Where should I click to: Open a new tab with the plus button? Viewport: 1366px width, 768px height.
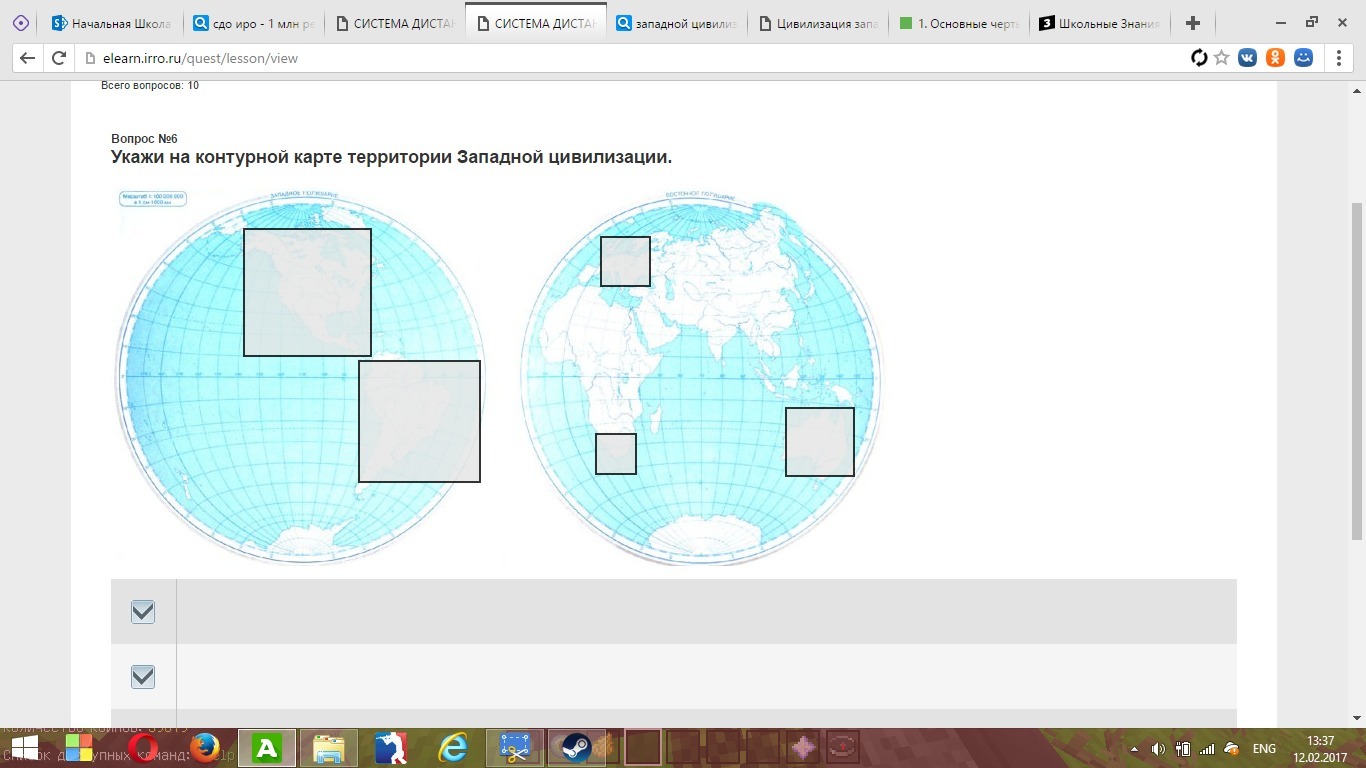[1192, 23]
